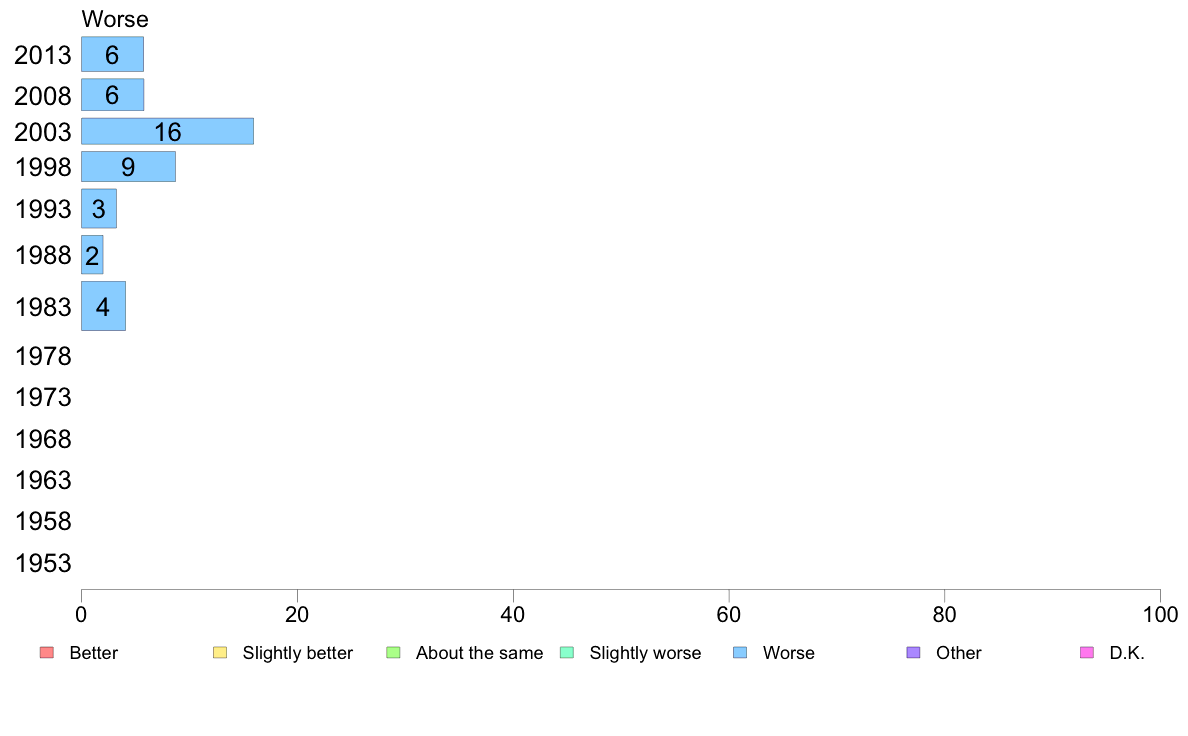Select the 1998 bar showing 9

tap(128, 167)
